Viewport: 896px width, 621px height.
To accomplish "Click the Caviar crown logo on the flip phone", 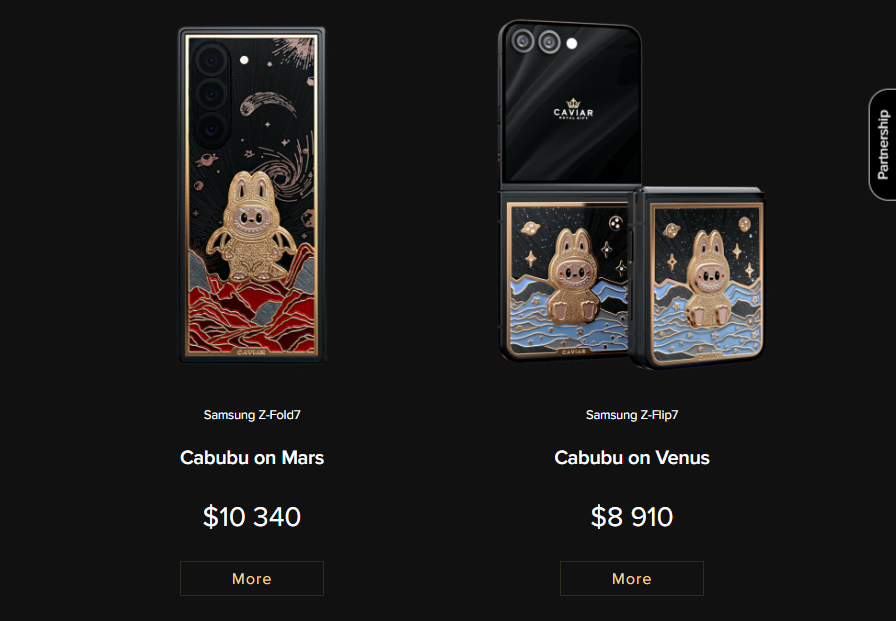I will (573, 109).
